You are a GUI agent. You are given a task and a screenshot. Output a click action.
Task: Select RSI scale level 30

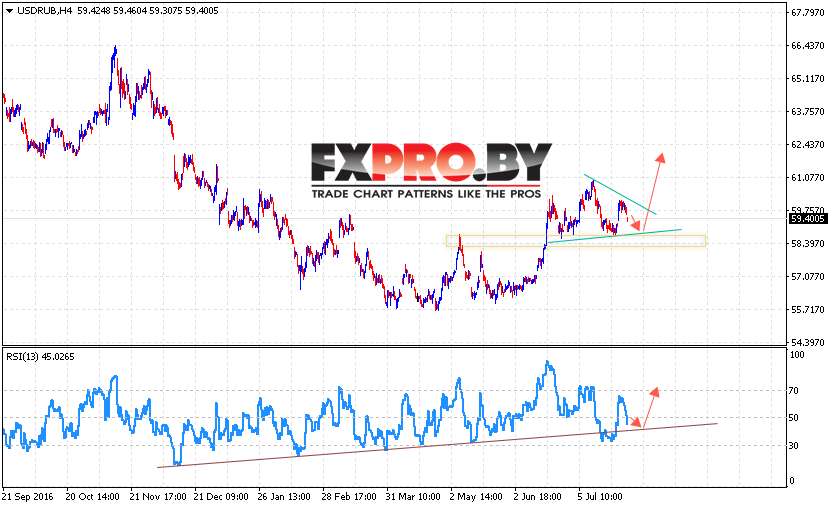coord(793,446)
